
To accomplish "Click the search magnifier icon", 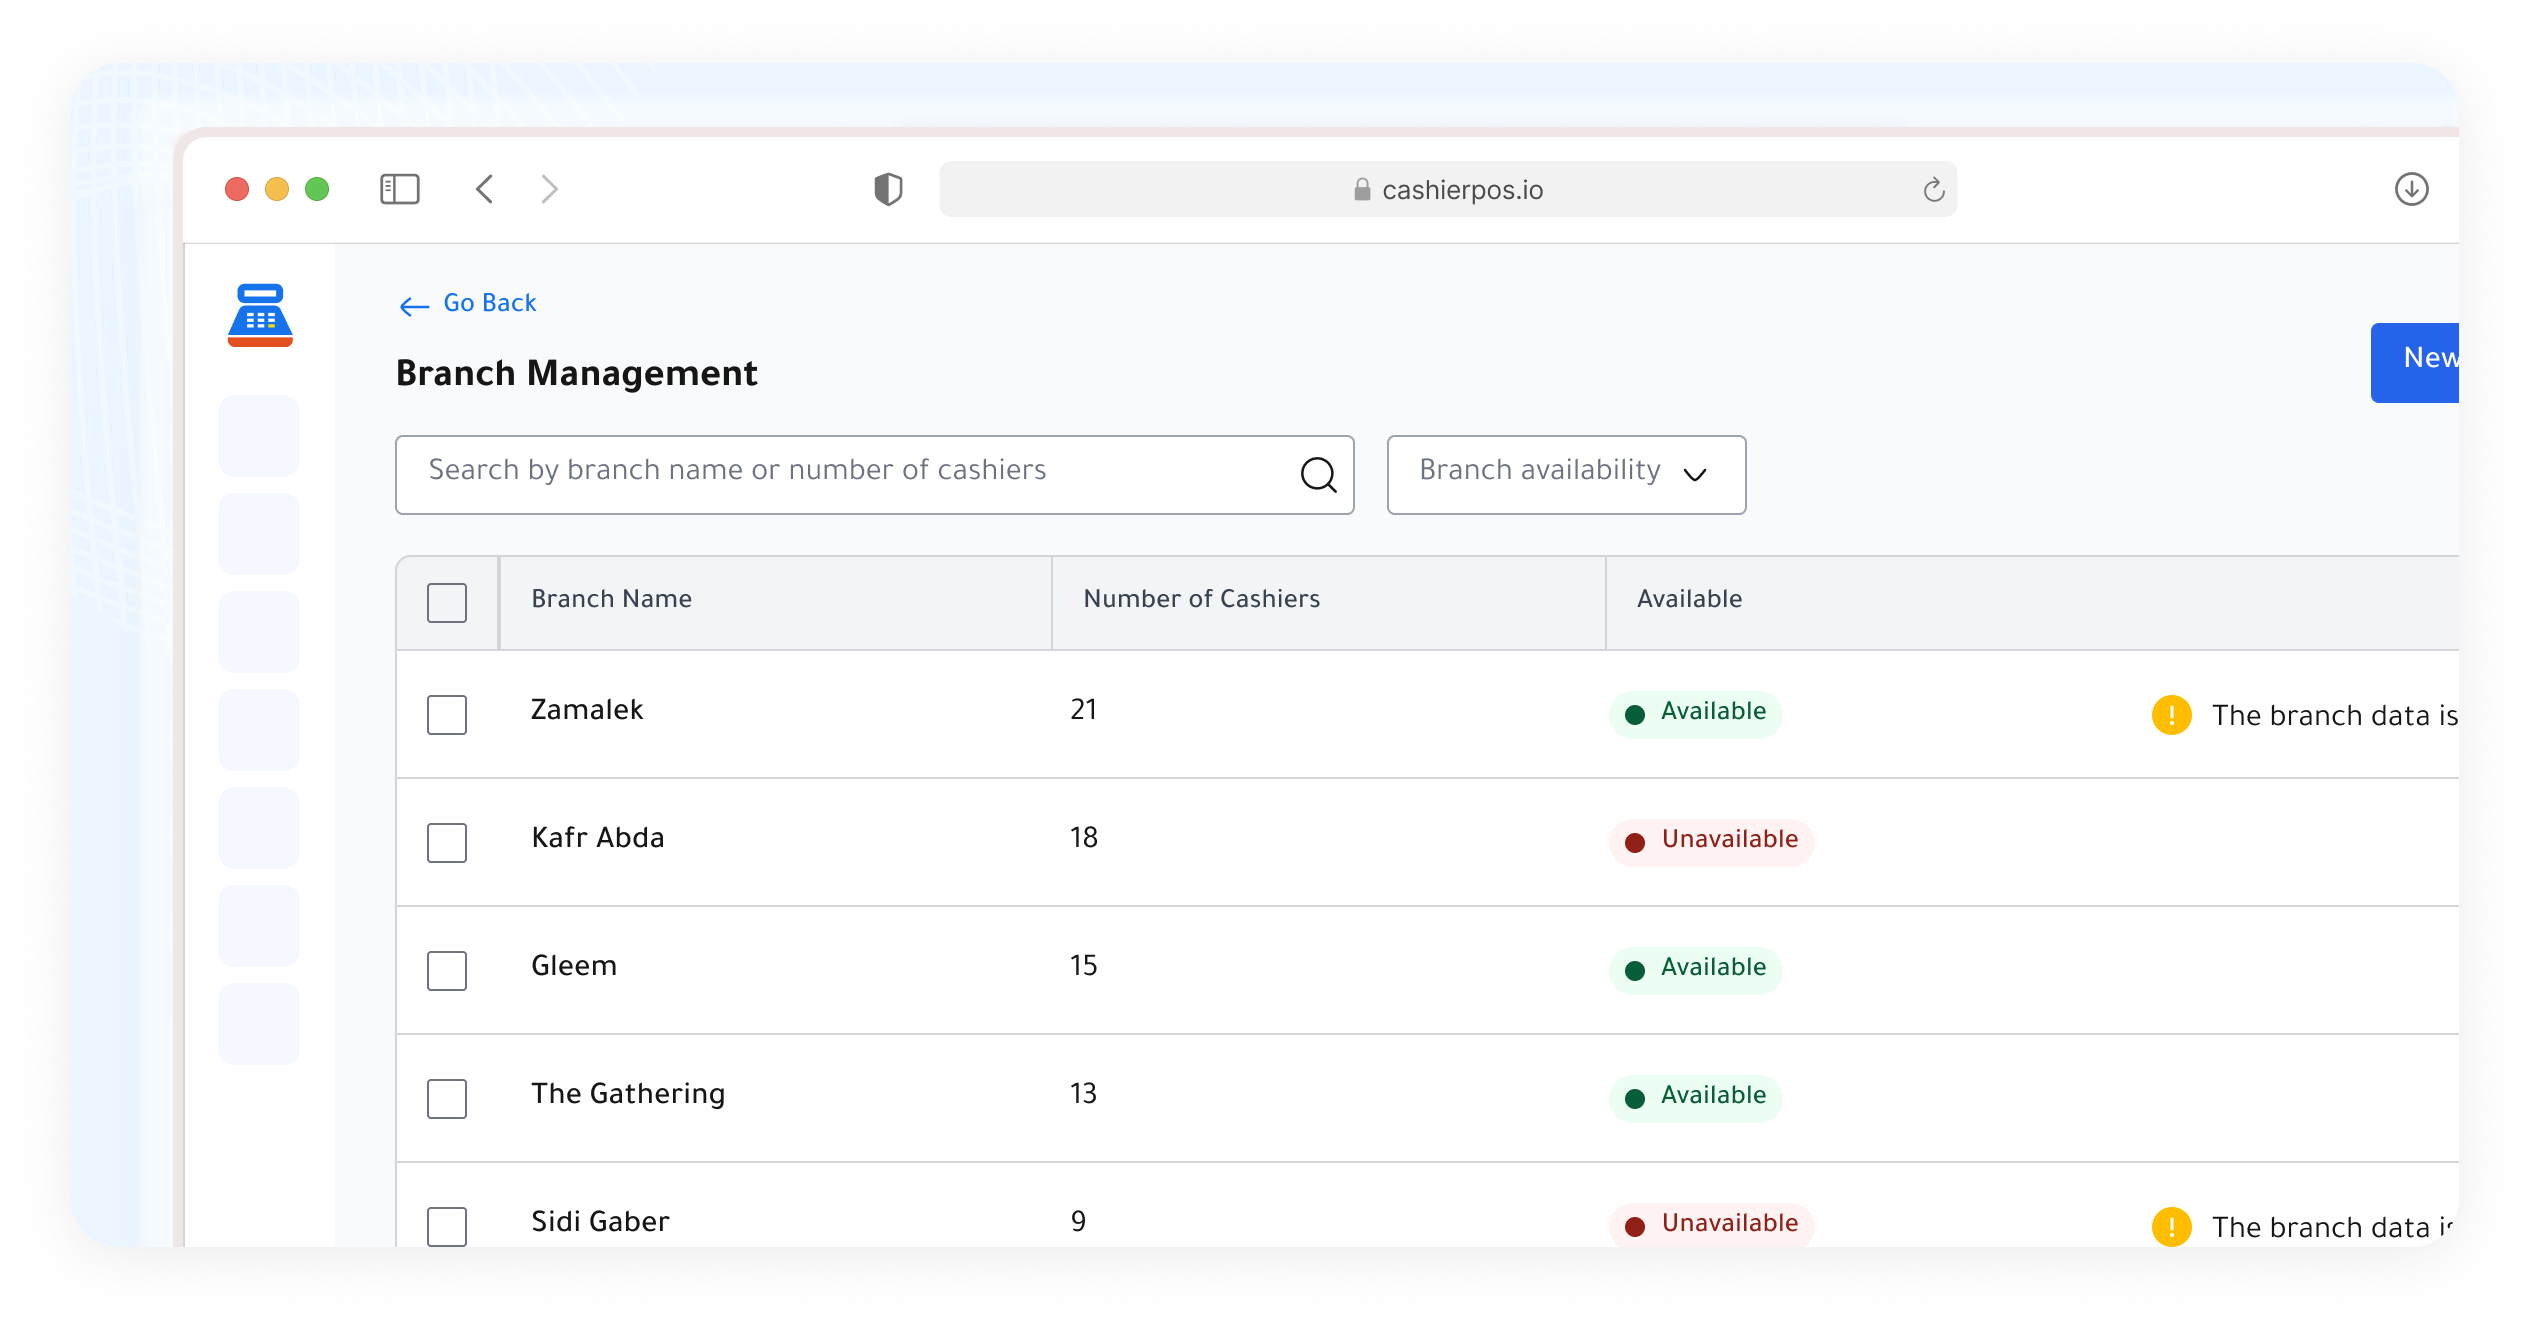I will [x=1318, y=474].
